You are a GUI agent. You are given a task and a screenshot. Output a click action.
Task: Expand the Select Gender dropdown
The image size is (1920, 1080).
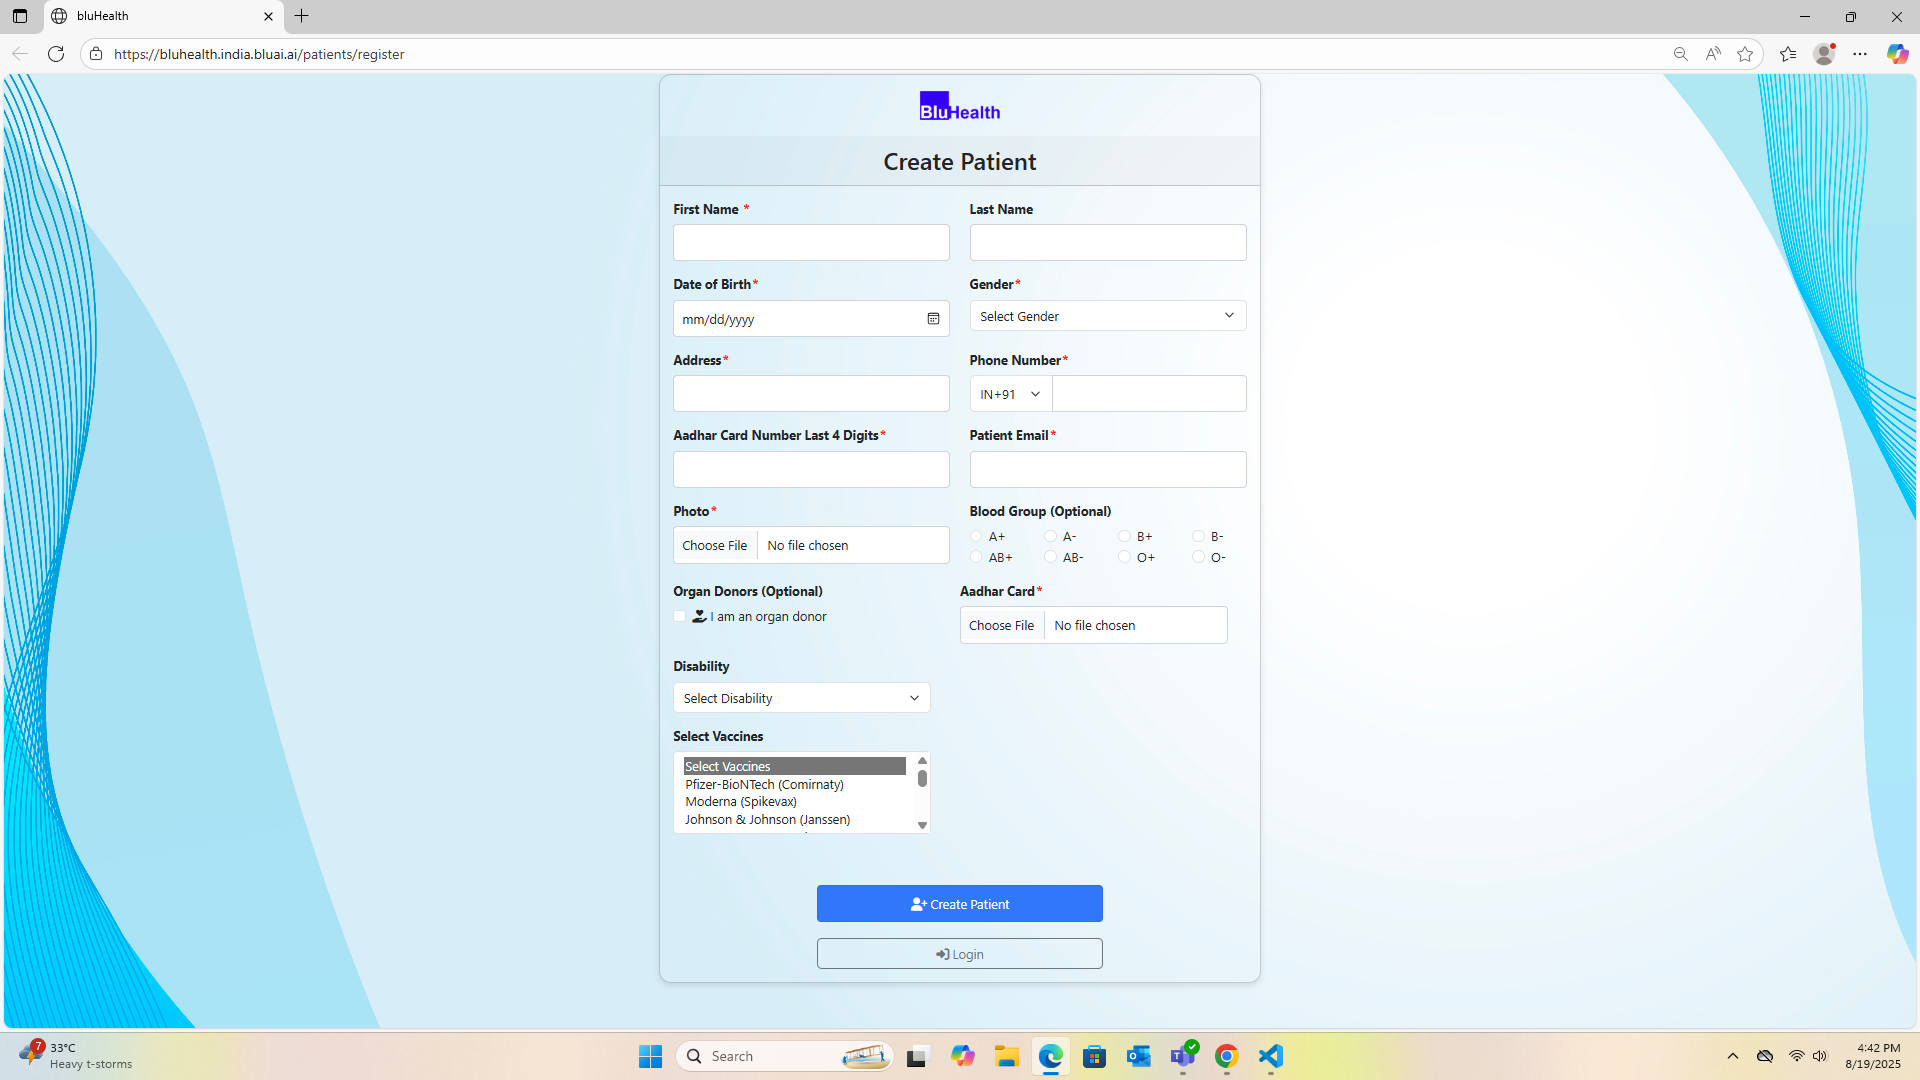(1107, 316)
